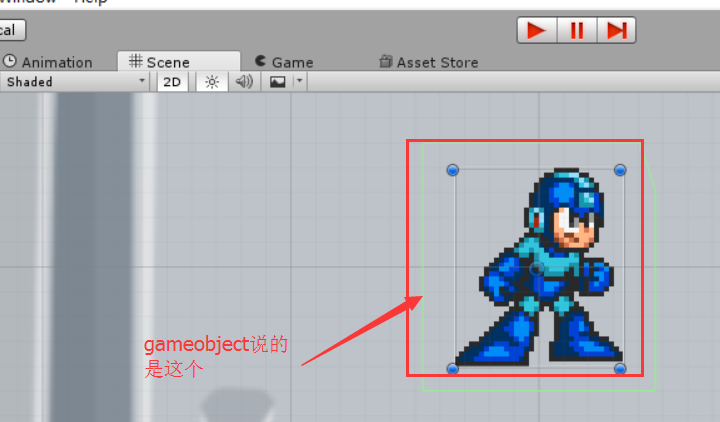Pause the game with the pause button
The height and width of the screenshot is (422, 720).
[577, 31]
